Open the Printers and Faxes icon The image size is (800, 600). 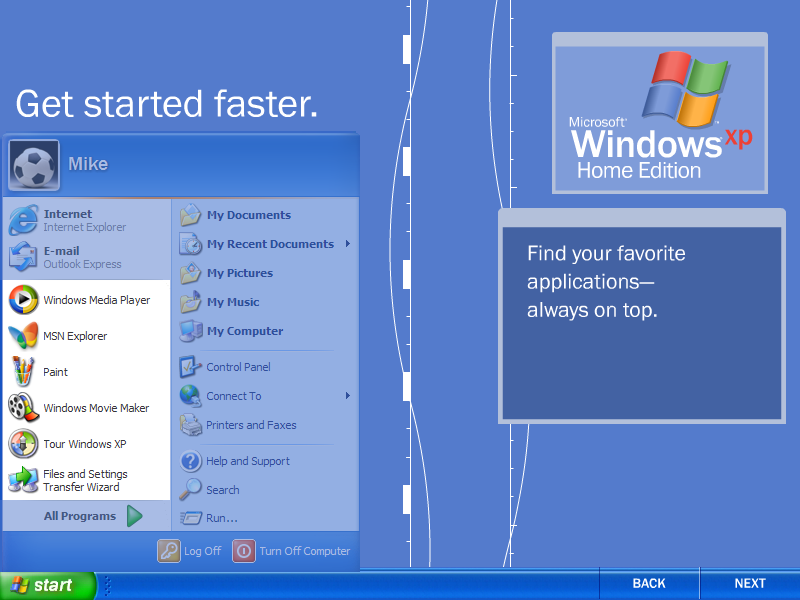point(190,425)
